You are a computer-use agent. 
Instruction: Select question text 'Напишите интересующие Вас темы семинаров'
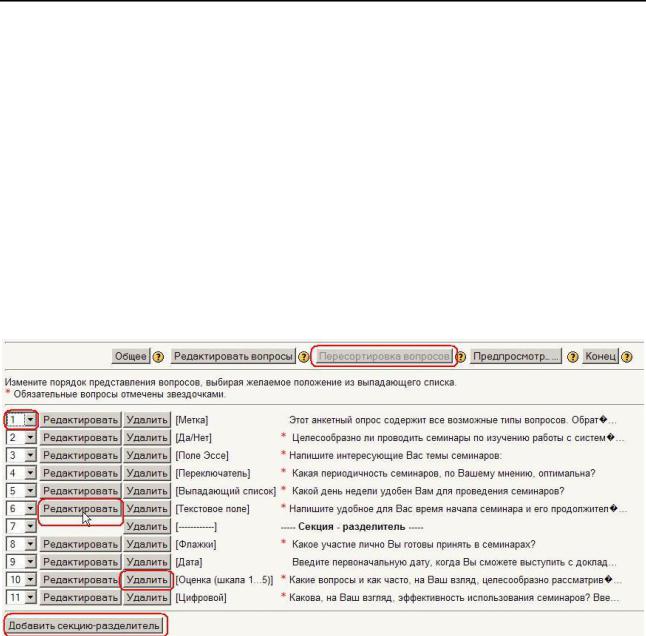(394, 456)
